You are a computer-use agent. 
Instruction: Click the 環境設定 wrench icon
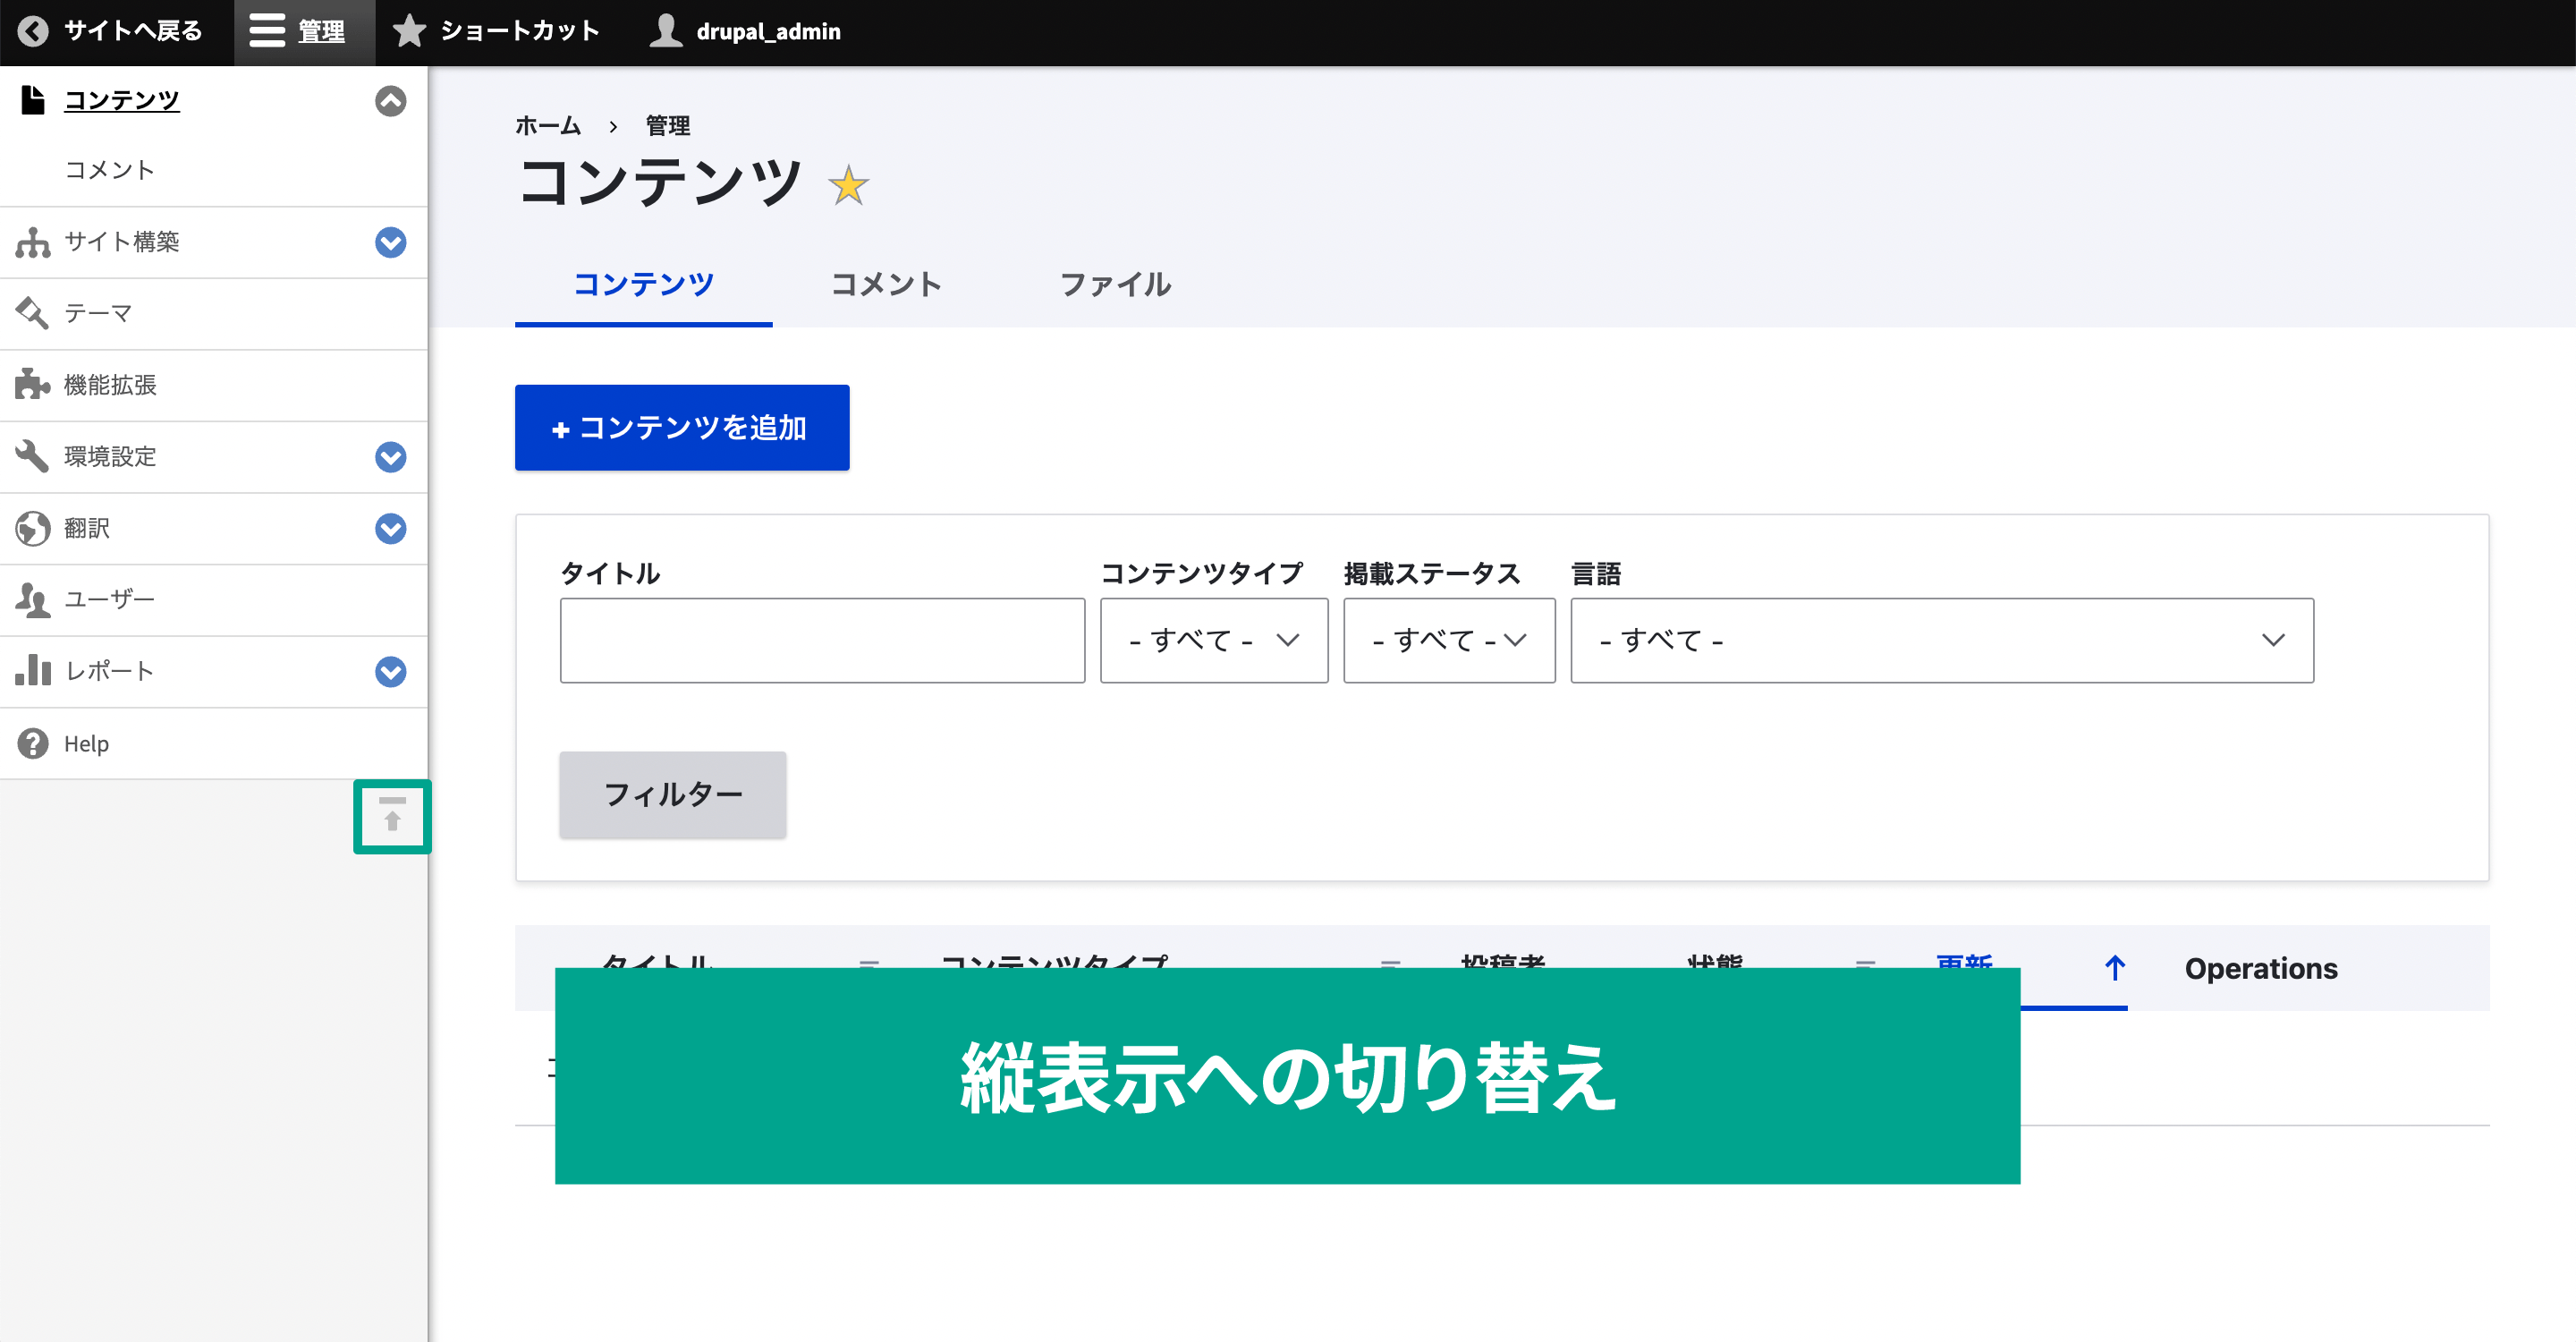tap(33, 457)
